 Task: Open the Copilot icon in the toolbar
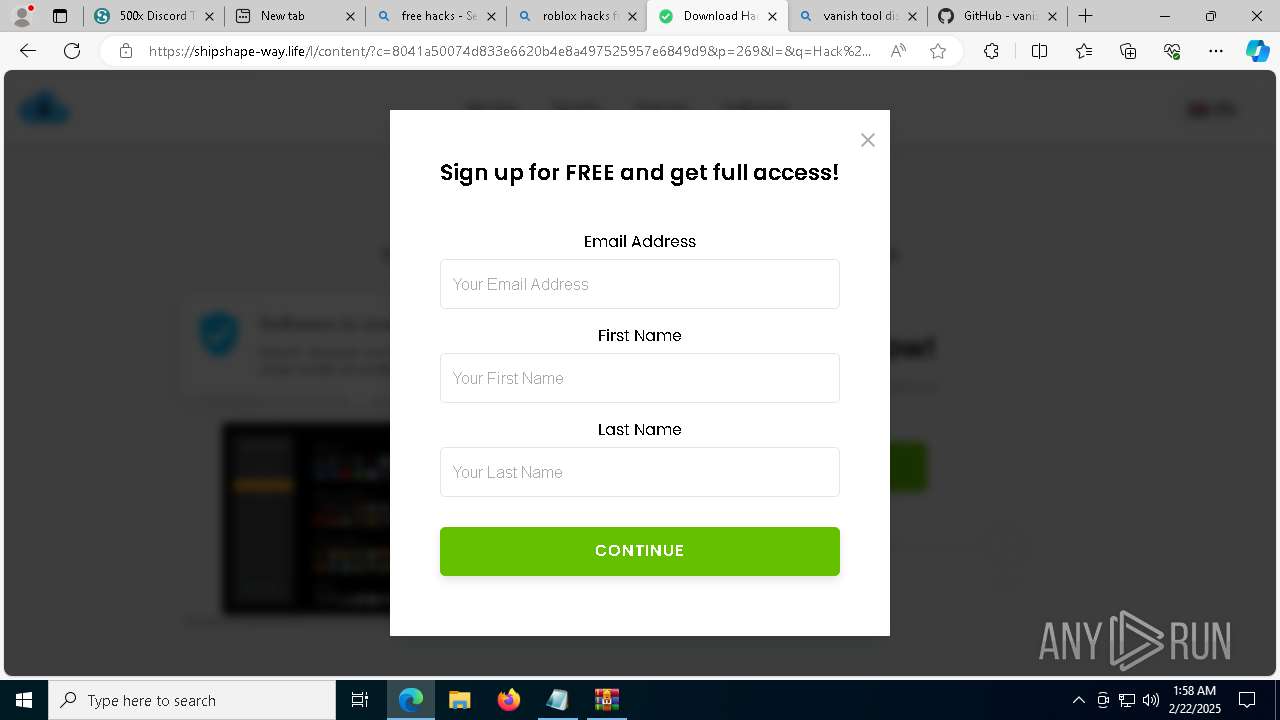tap(1257, 51)
